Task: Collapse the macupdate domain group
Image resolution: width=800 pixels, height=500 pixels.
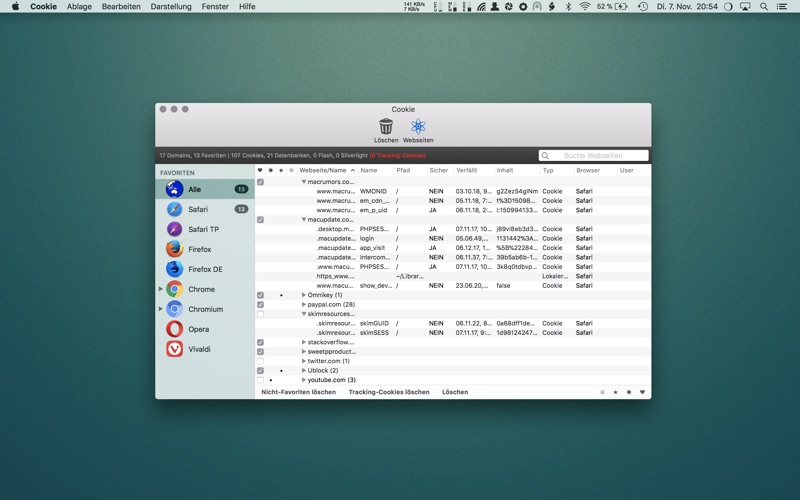Action: pos(304,220)
